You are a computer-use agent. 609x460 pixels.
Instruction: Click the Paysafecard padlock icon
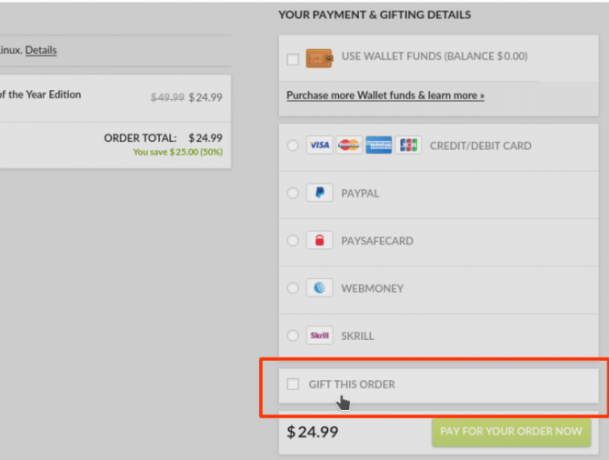click(x=319, y=240)
